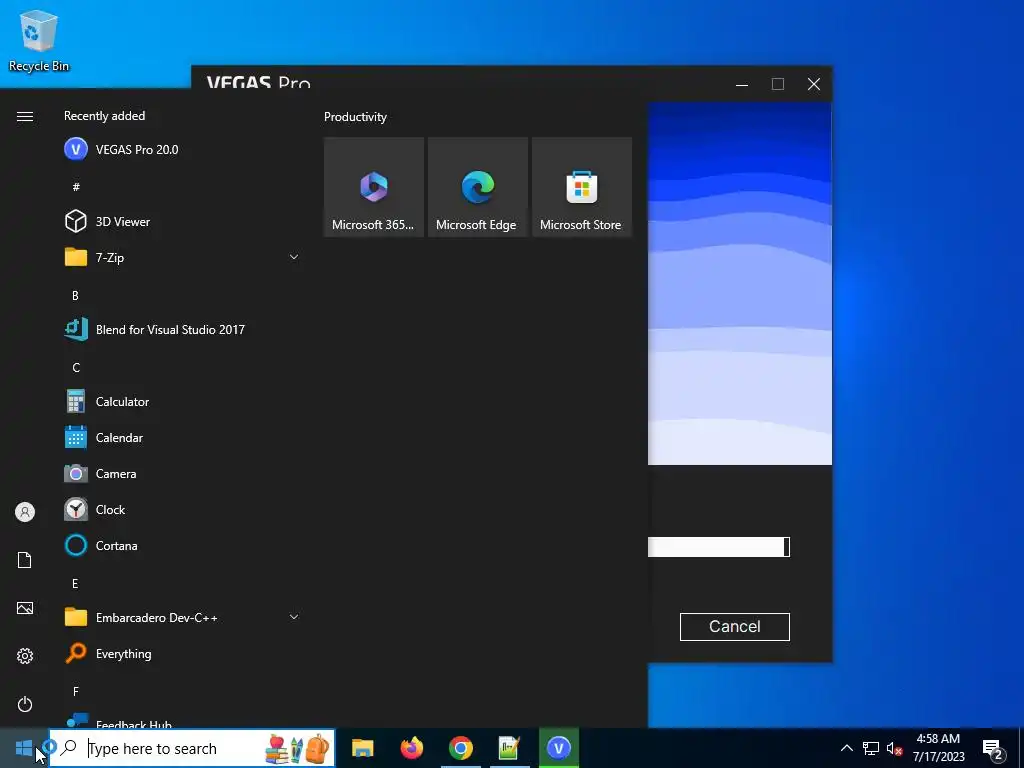Click the Windows Start button
Viewport: 1024px width, 768px height.
point(24,748)
